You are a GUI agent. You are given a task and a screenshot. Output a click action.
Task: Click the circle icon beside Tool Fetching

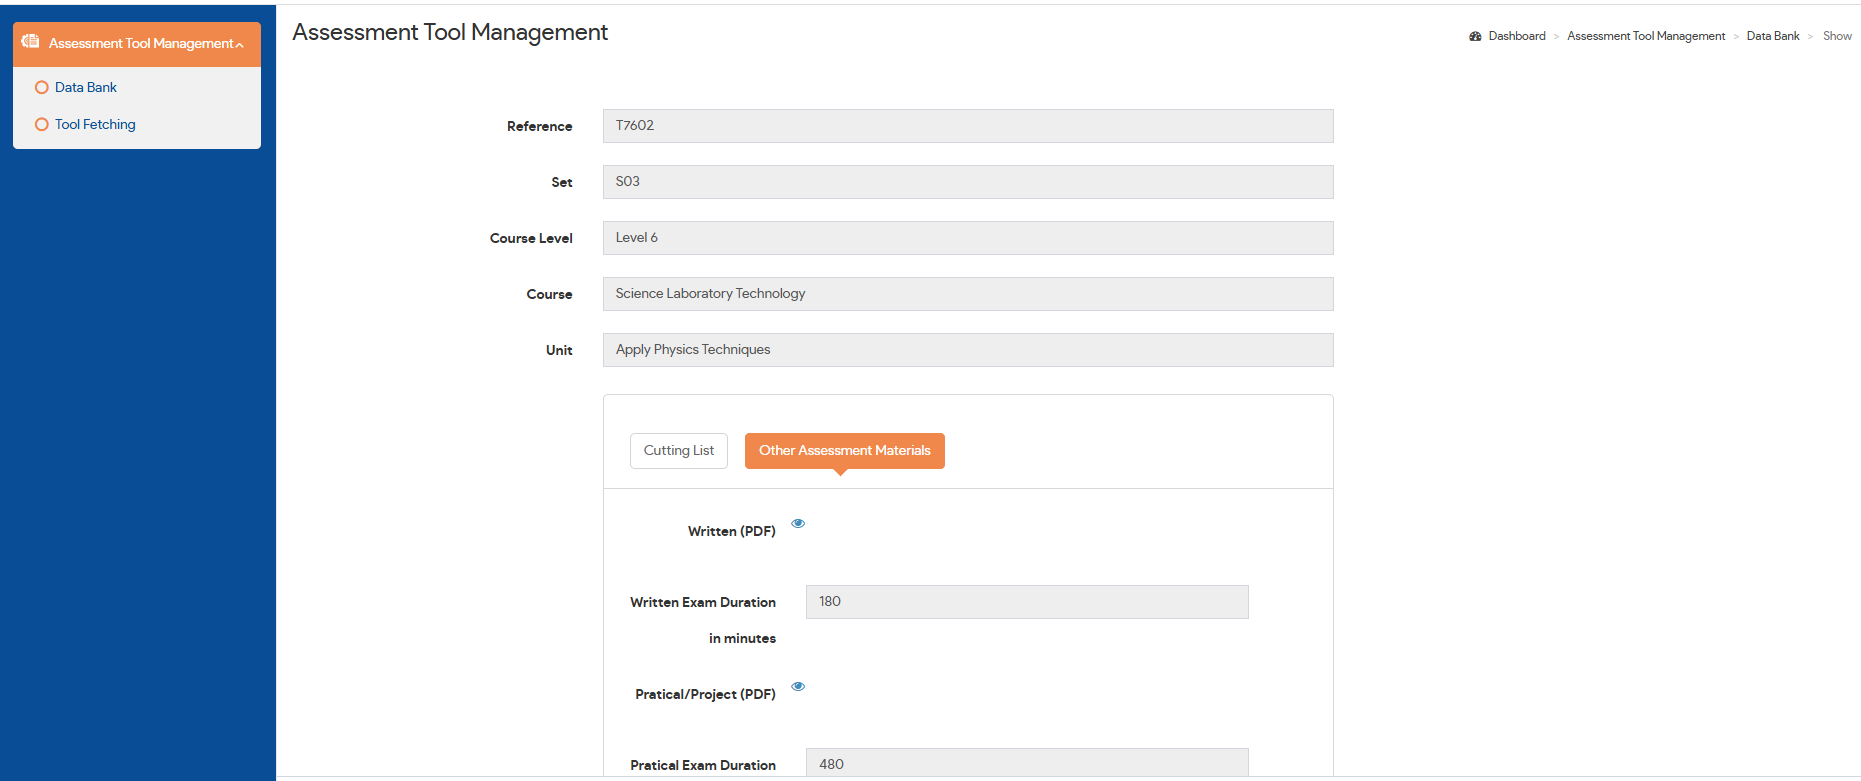[x=42, y=125]
